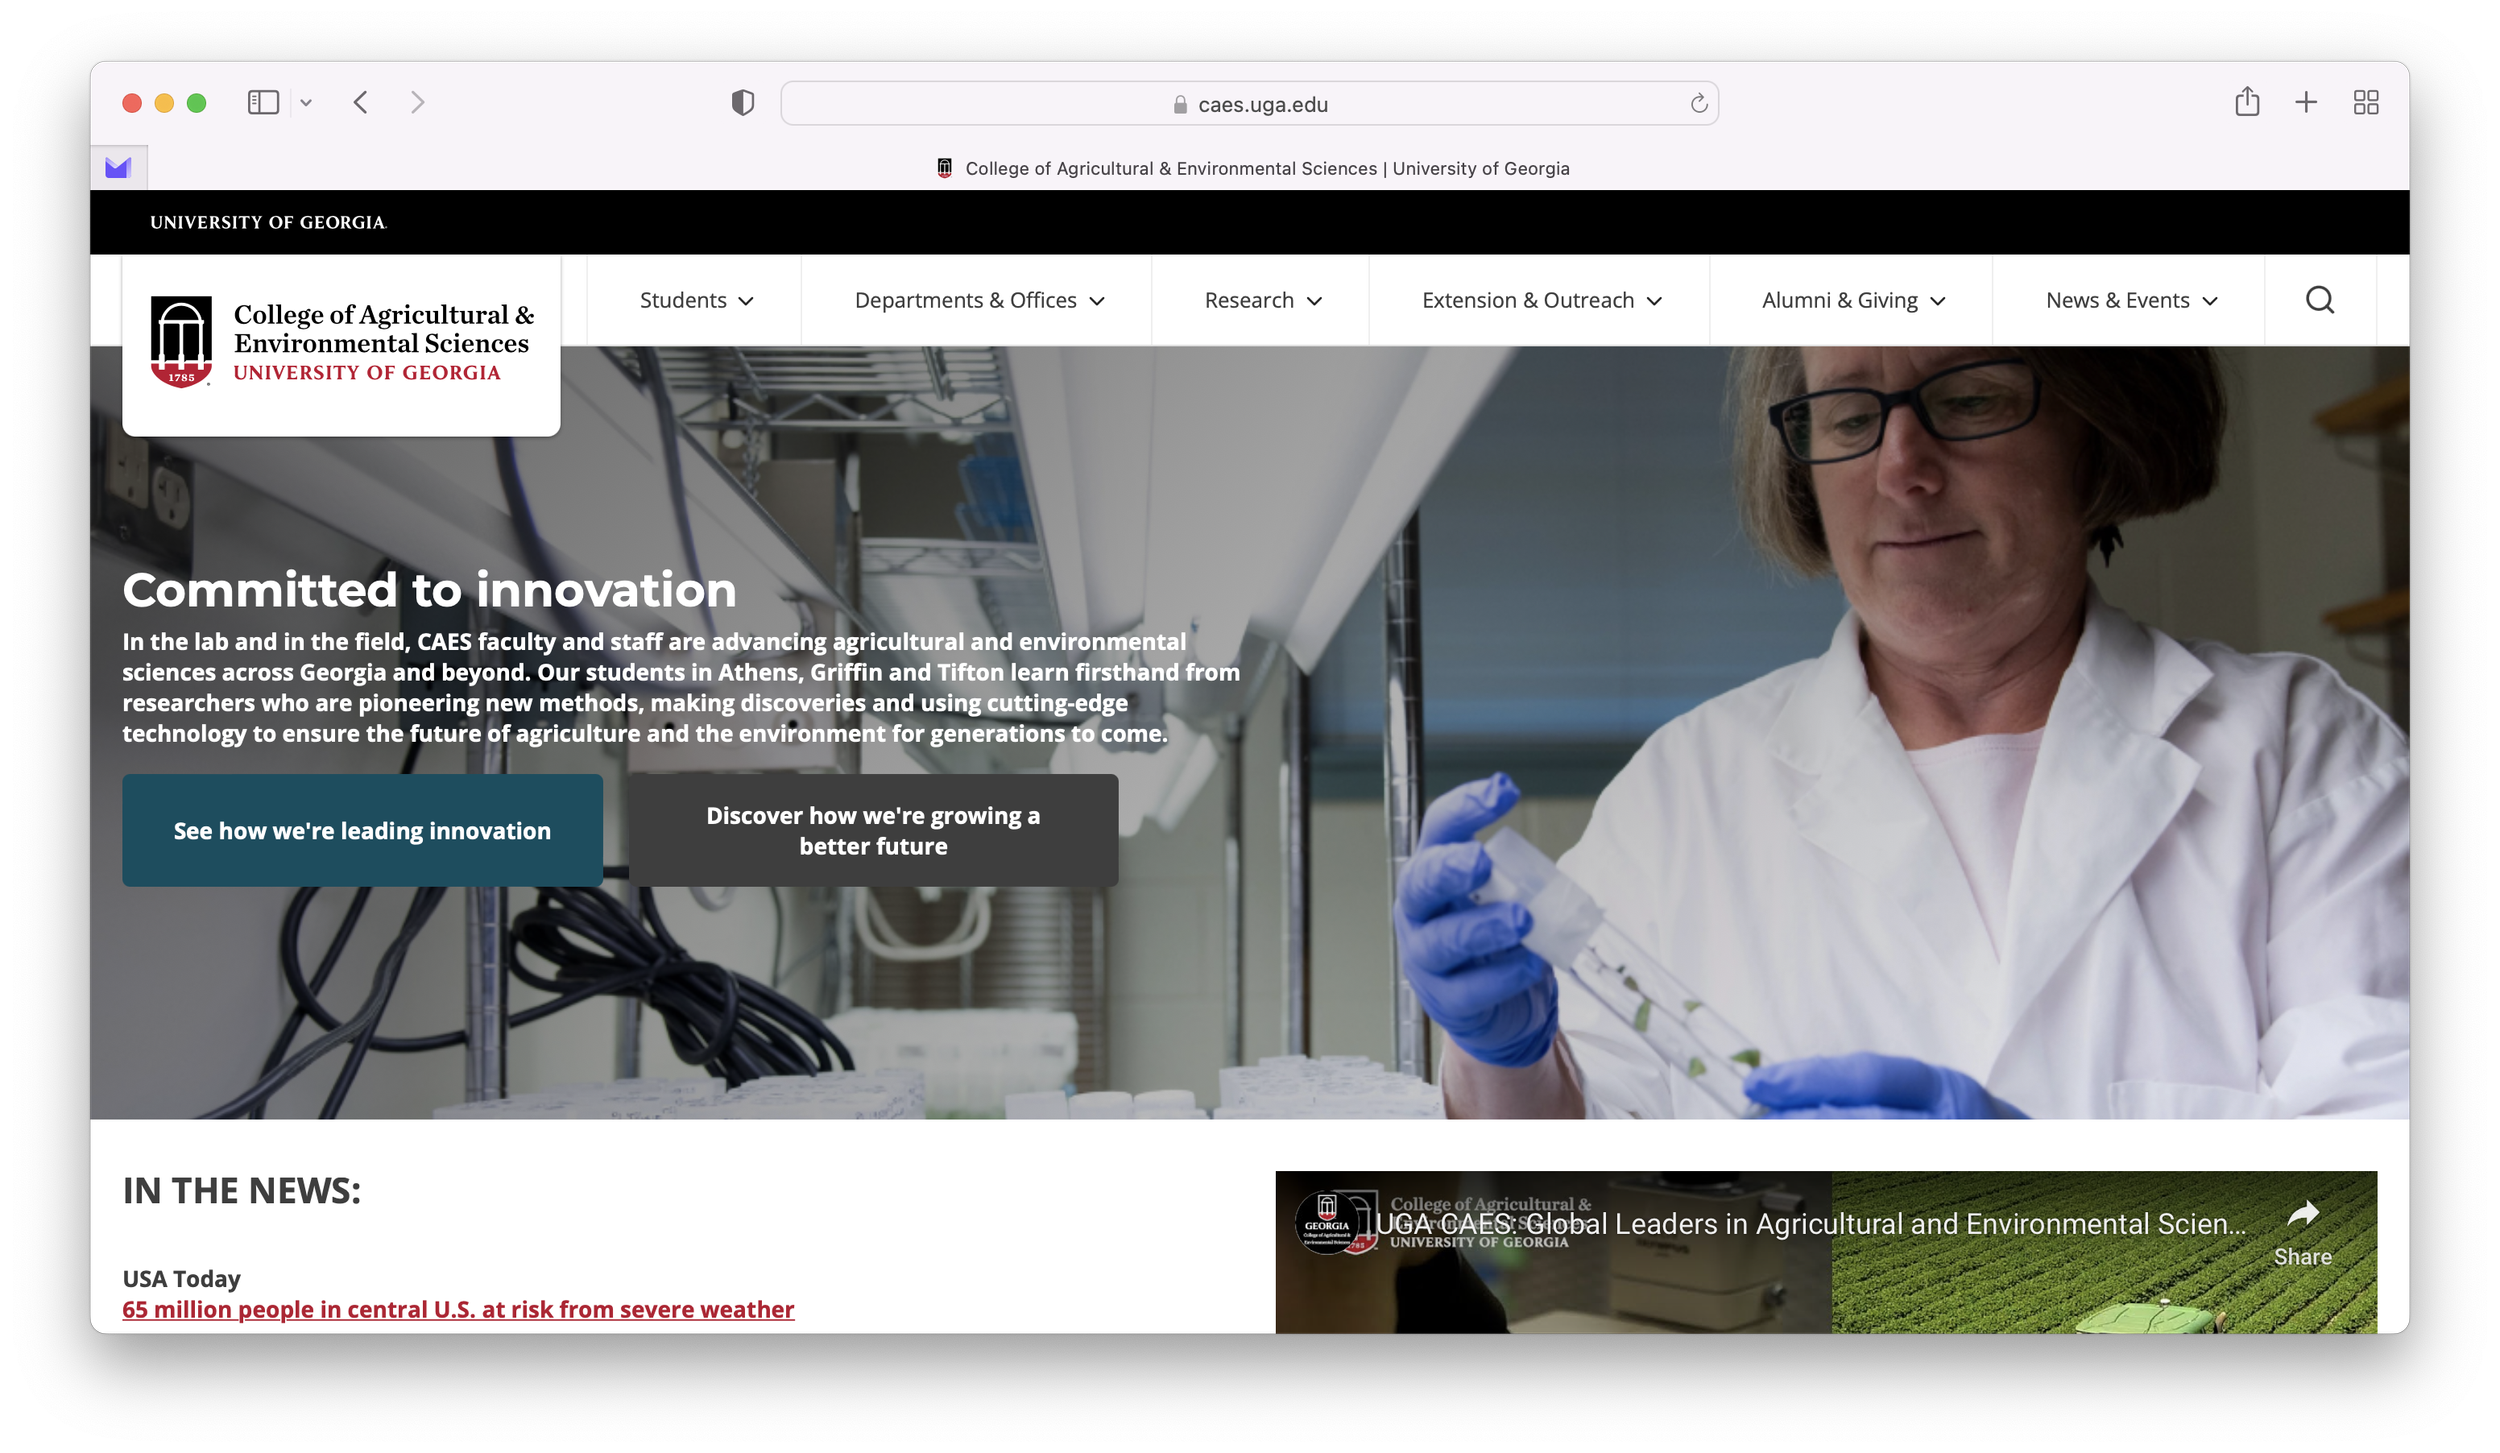Open the site search magnifier icon

tap(2319, 301)
